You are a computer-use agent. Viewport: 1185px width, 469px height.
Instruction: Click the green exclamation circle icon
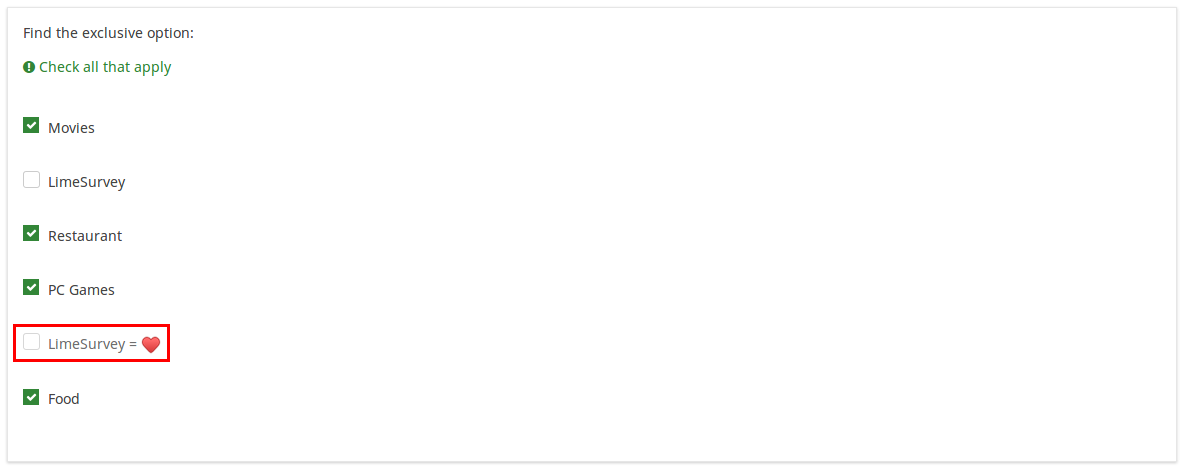[x=29, y=67]
